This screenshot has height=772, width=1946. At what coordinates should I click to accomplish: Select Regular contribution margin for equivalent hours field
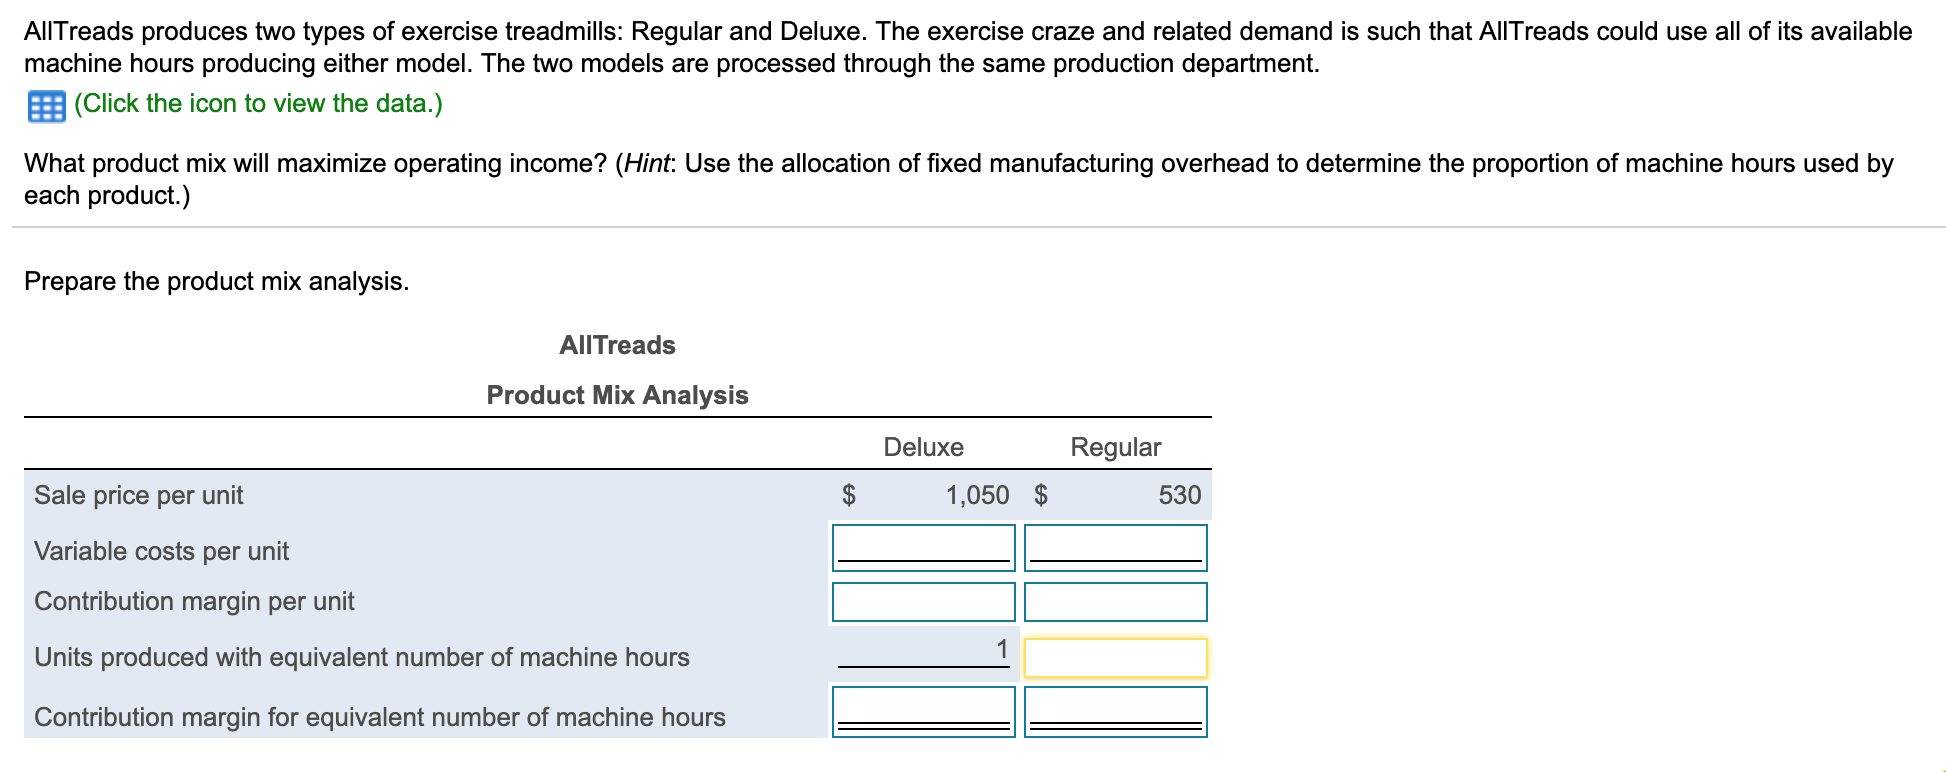1115,712
